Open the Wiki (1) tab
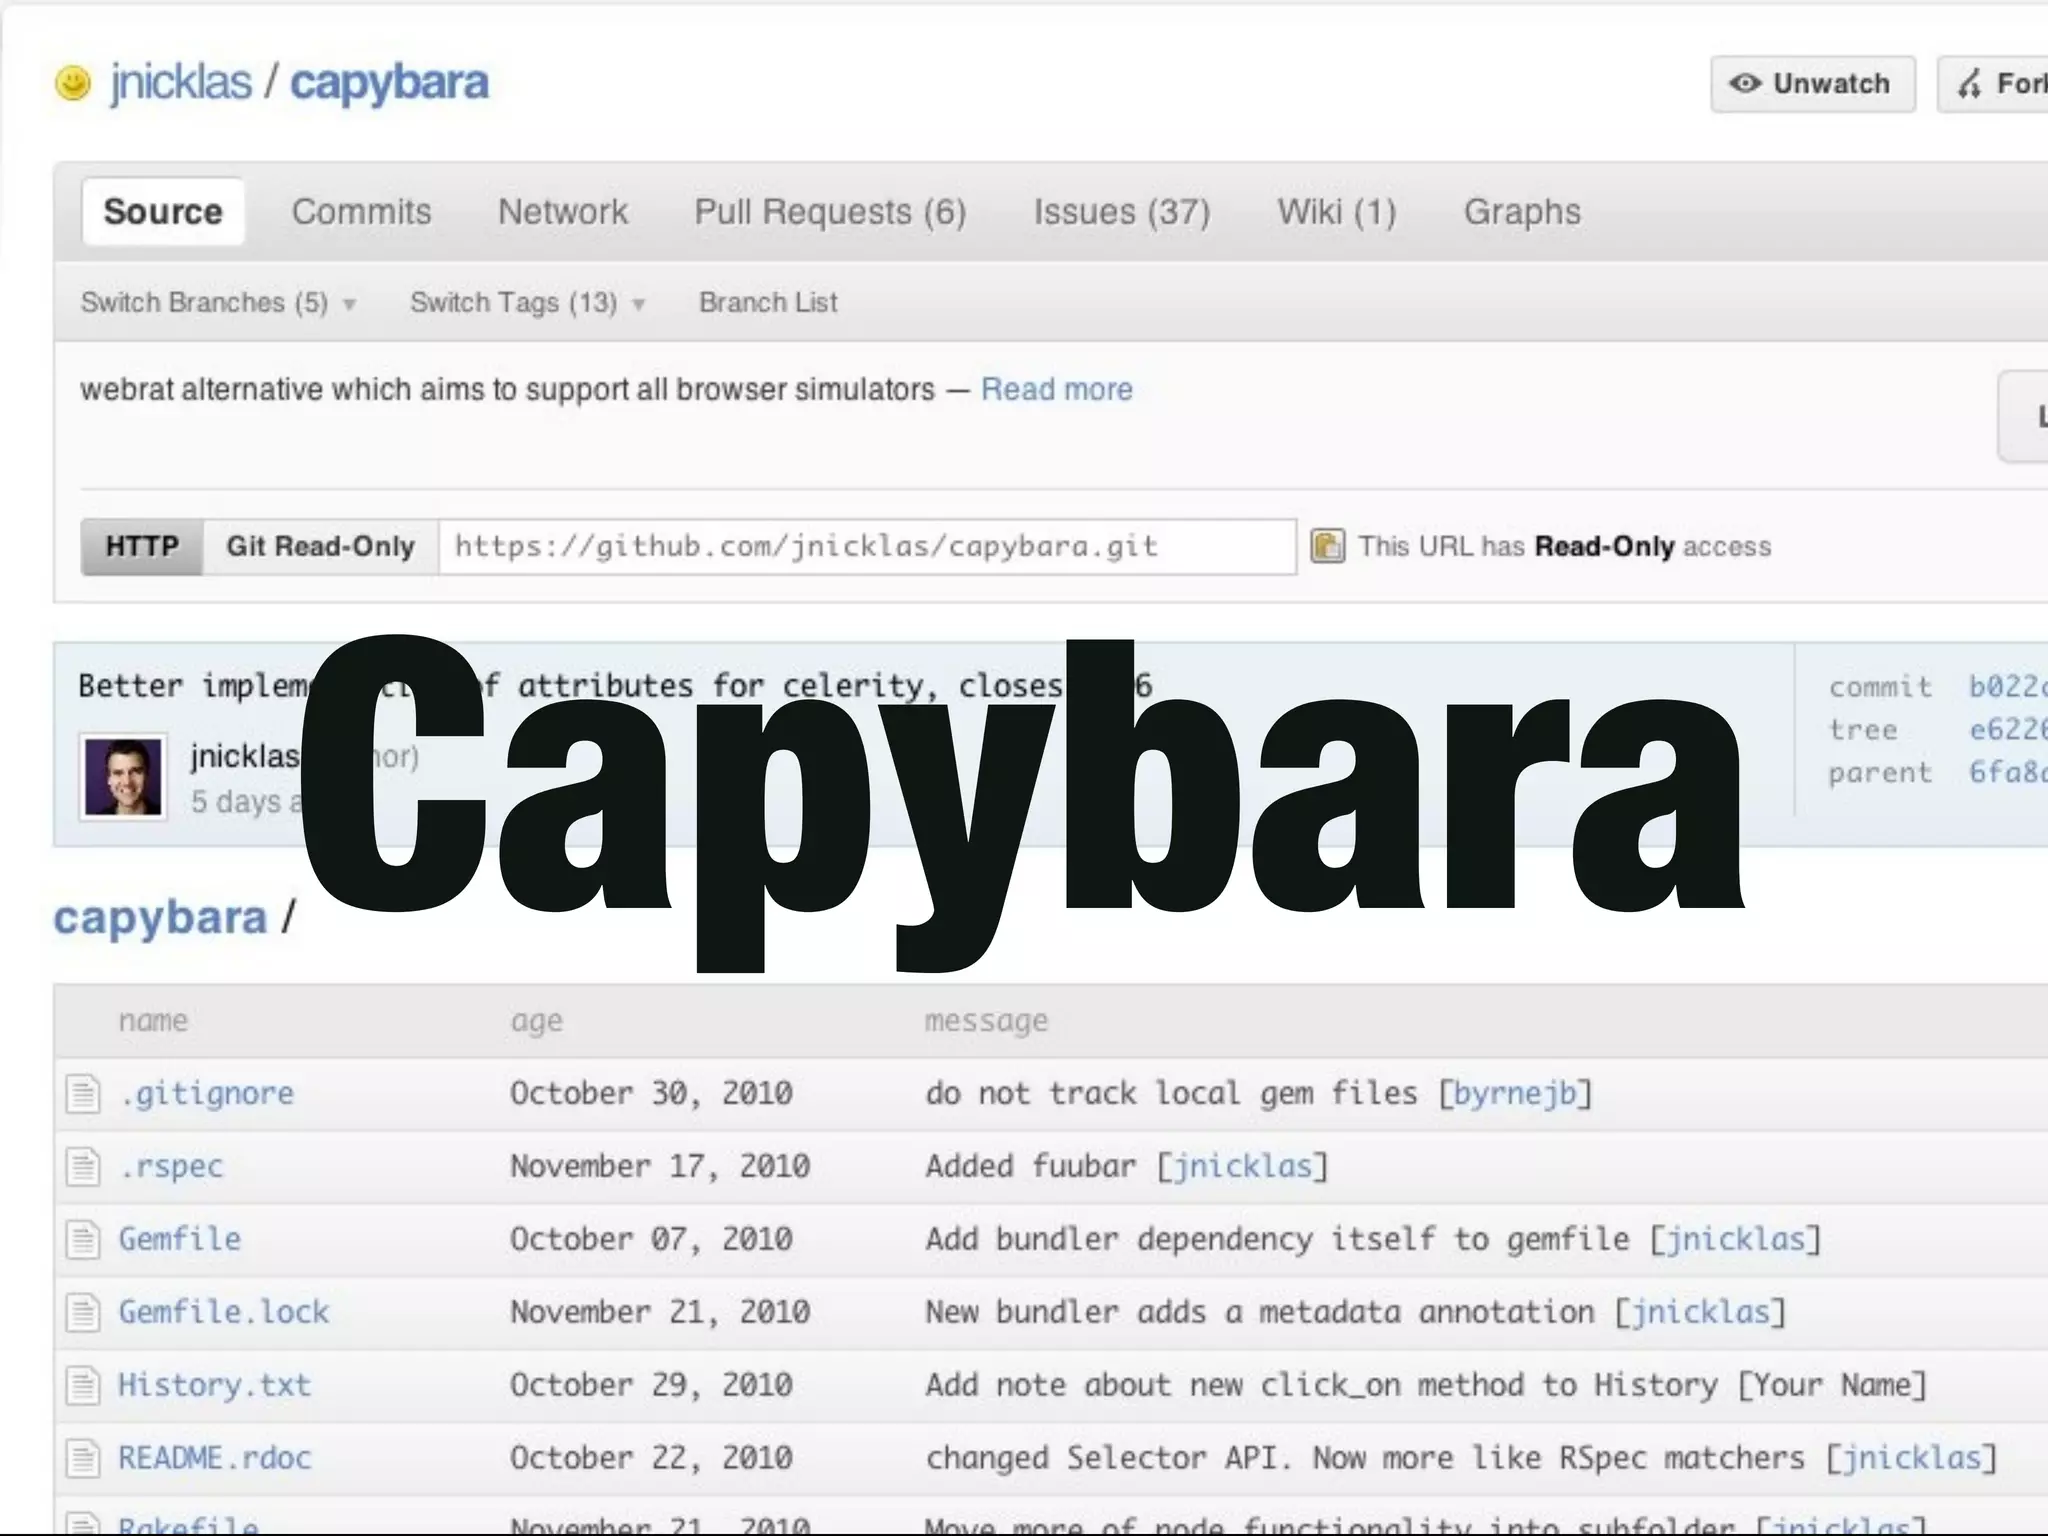Screen dimensions: 2048x1536 click(1336, 212)
